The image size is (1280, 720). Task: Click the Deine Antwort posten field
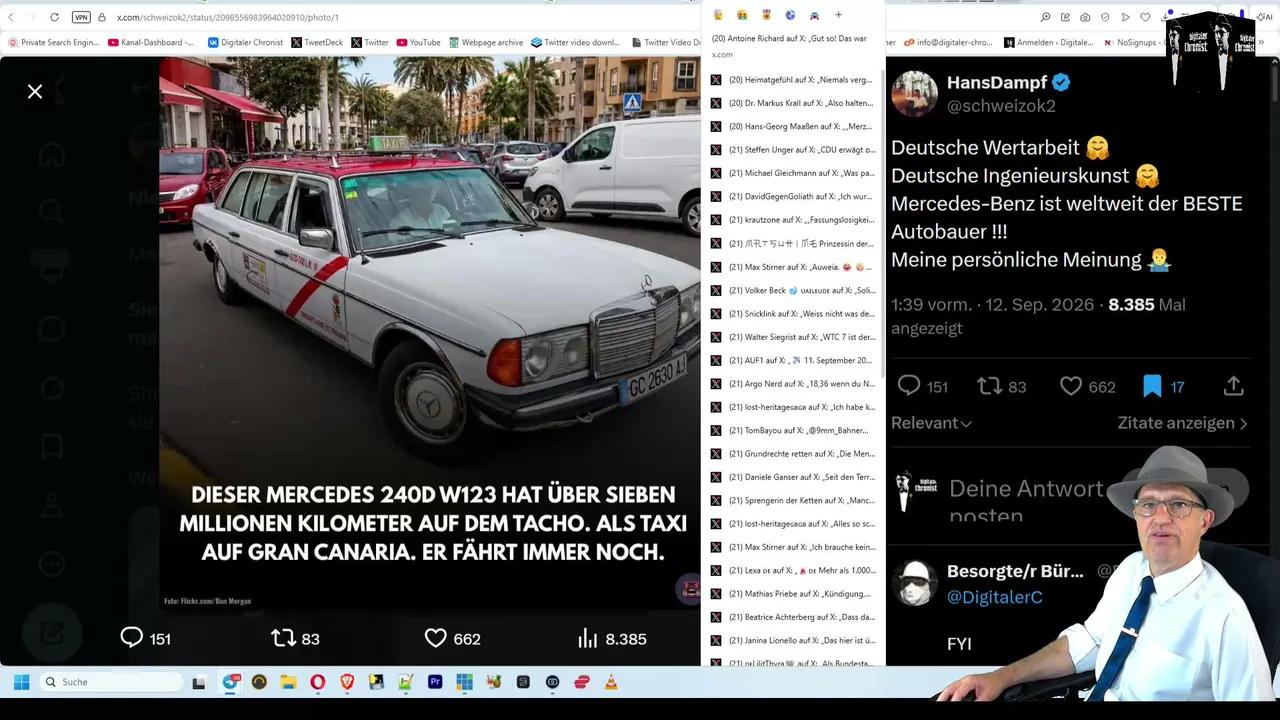(1025, 501)
